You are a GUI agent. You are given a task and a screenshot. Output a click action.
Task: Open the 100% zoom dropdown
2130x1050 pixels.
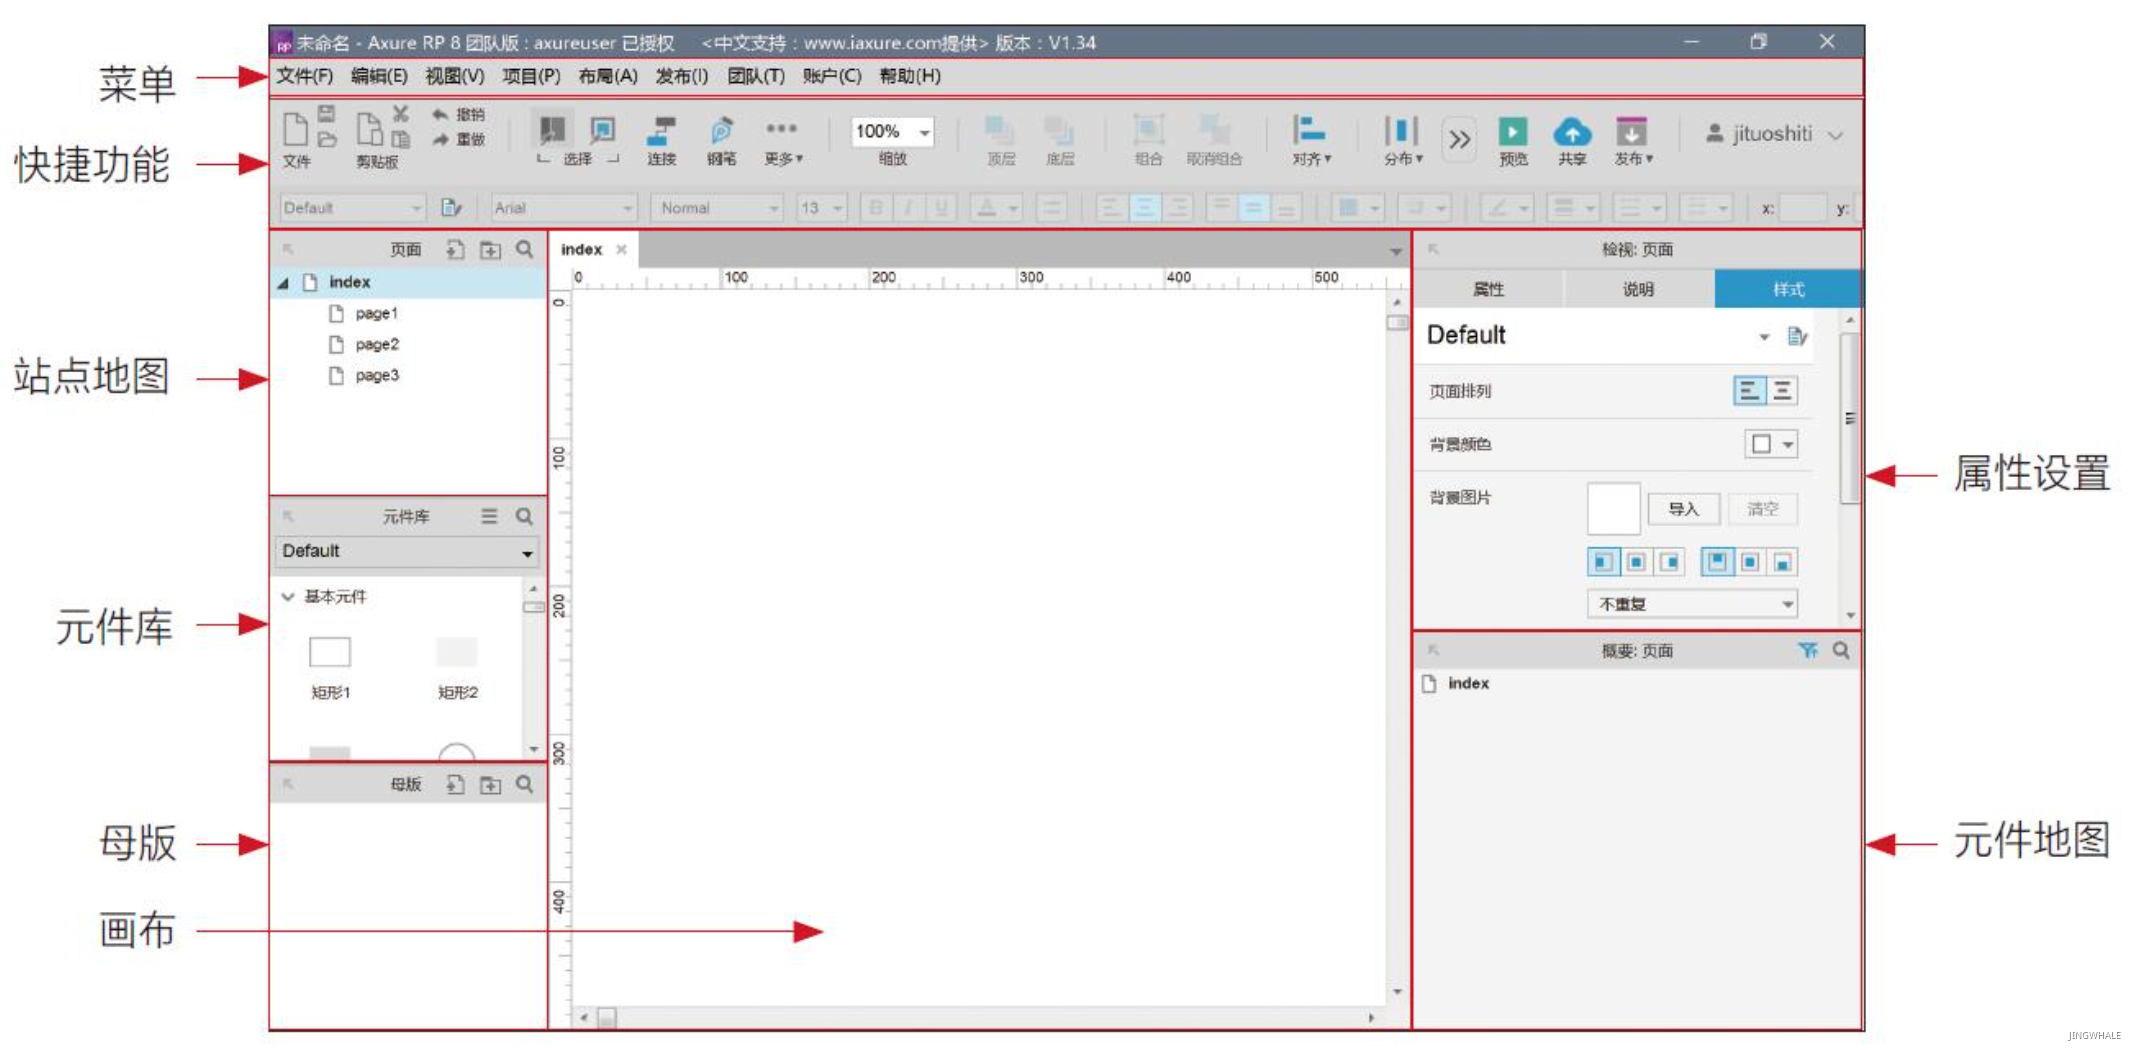point(892,132)
